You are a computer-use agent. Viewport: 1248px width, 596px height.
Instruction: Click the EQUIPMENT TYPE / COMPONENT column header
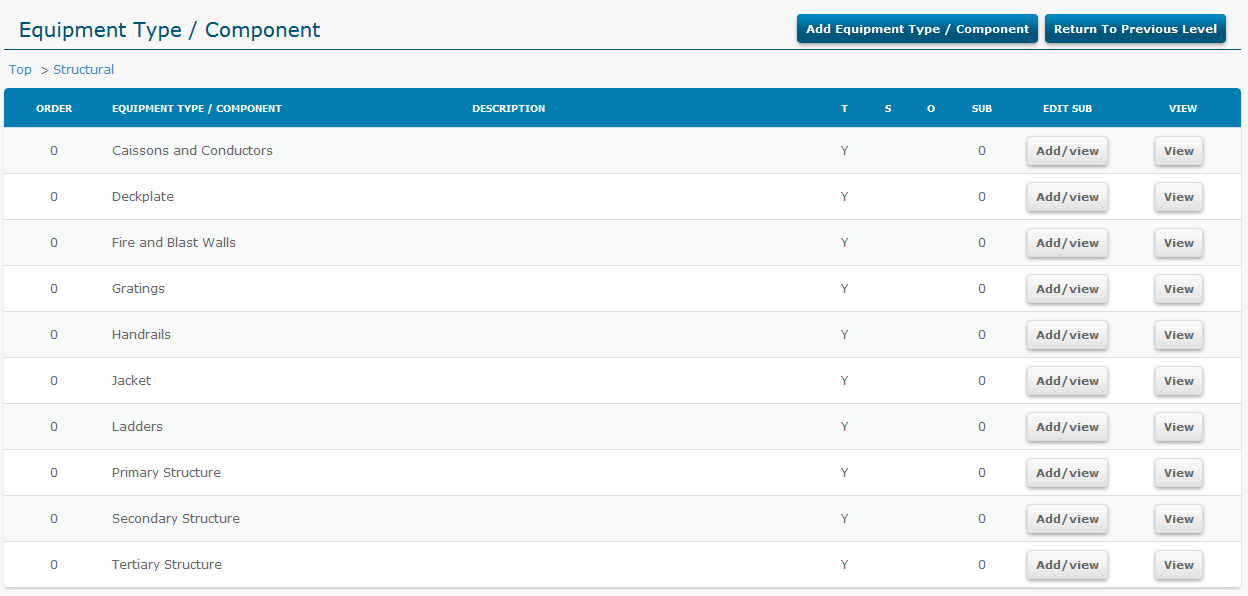(x=194, y=108)
